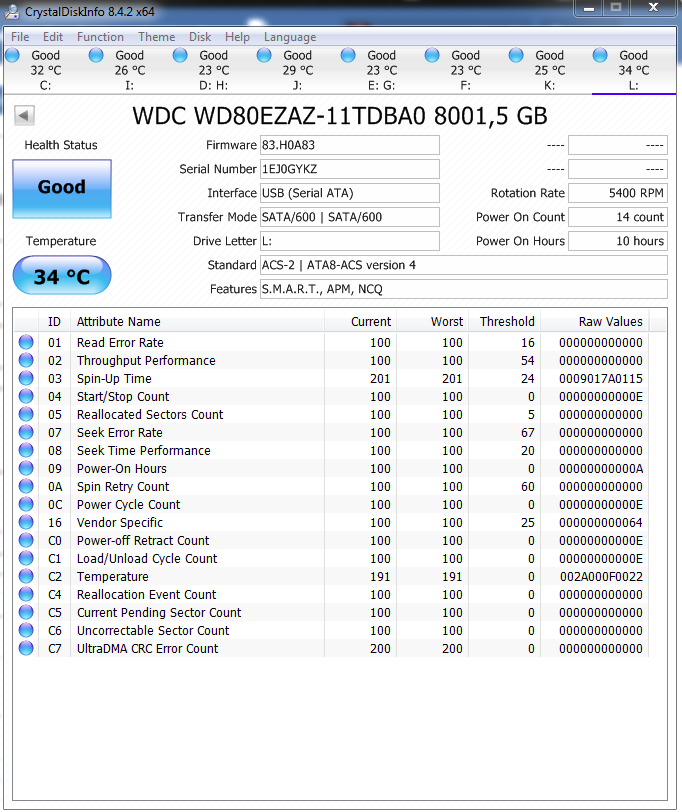Click status icon for Vendor Specific

[26, 523]
